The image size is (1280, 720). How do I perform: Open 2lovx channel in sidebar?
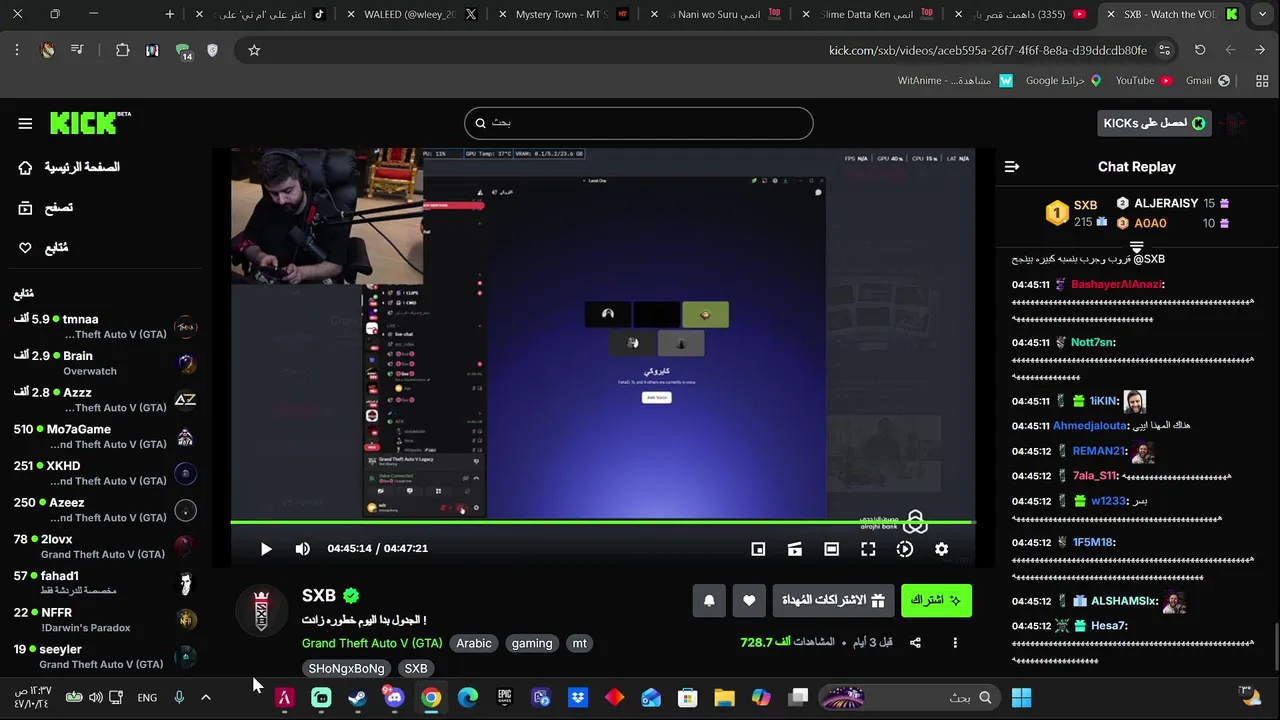point(104,547)
